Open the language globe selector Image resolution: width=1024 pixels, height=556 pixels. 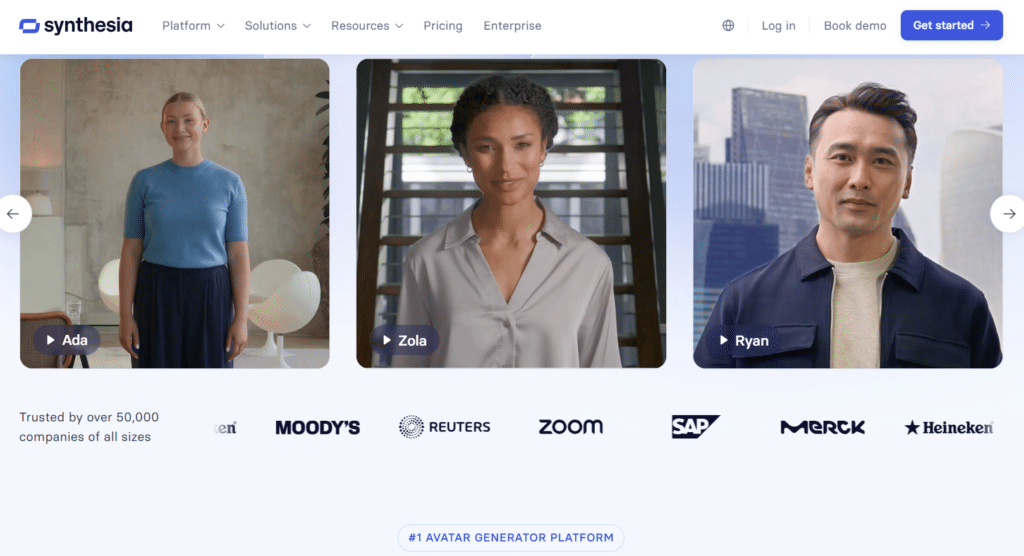pos(728,25)
